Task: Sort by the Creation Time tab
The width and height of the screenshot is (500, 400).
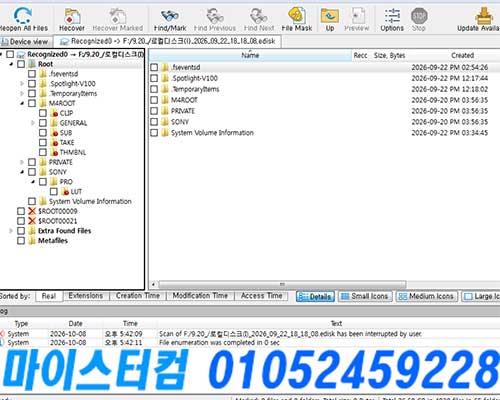Action: pyautogui.click(x=138, y=296)
